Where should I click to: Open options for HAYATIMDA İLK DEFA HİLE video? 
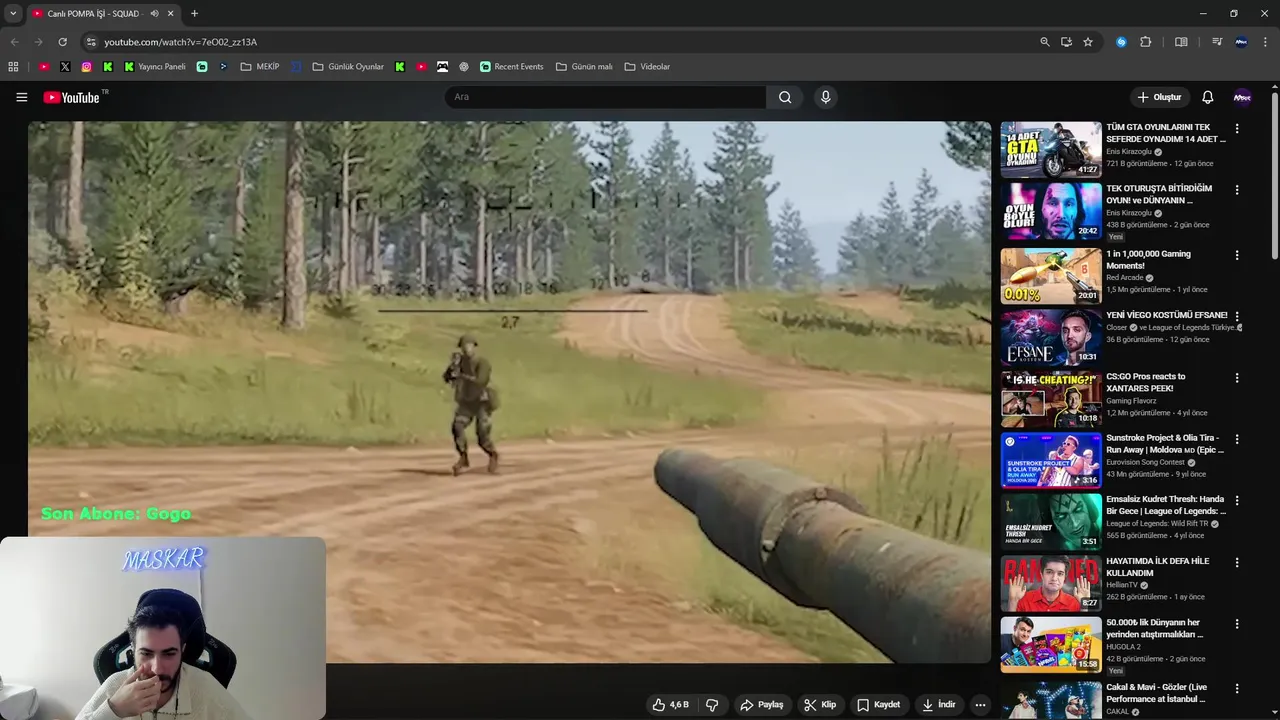coord(1237,562)
